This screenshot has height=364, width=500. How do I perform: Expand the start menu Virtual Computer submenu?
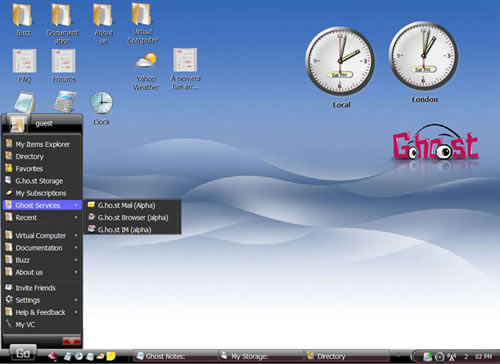42,236
